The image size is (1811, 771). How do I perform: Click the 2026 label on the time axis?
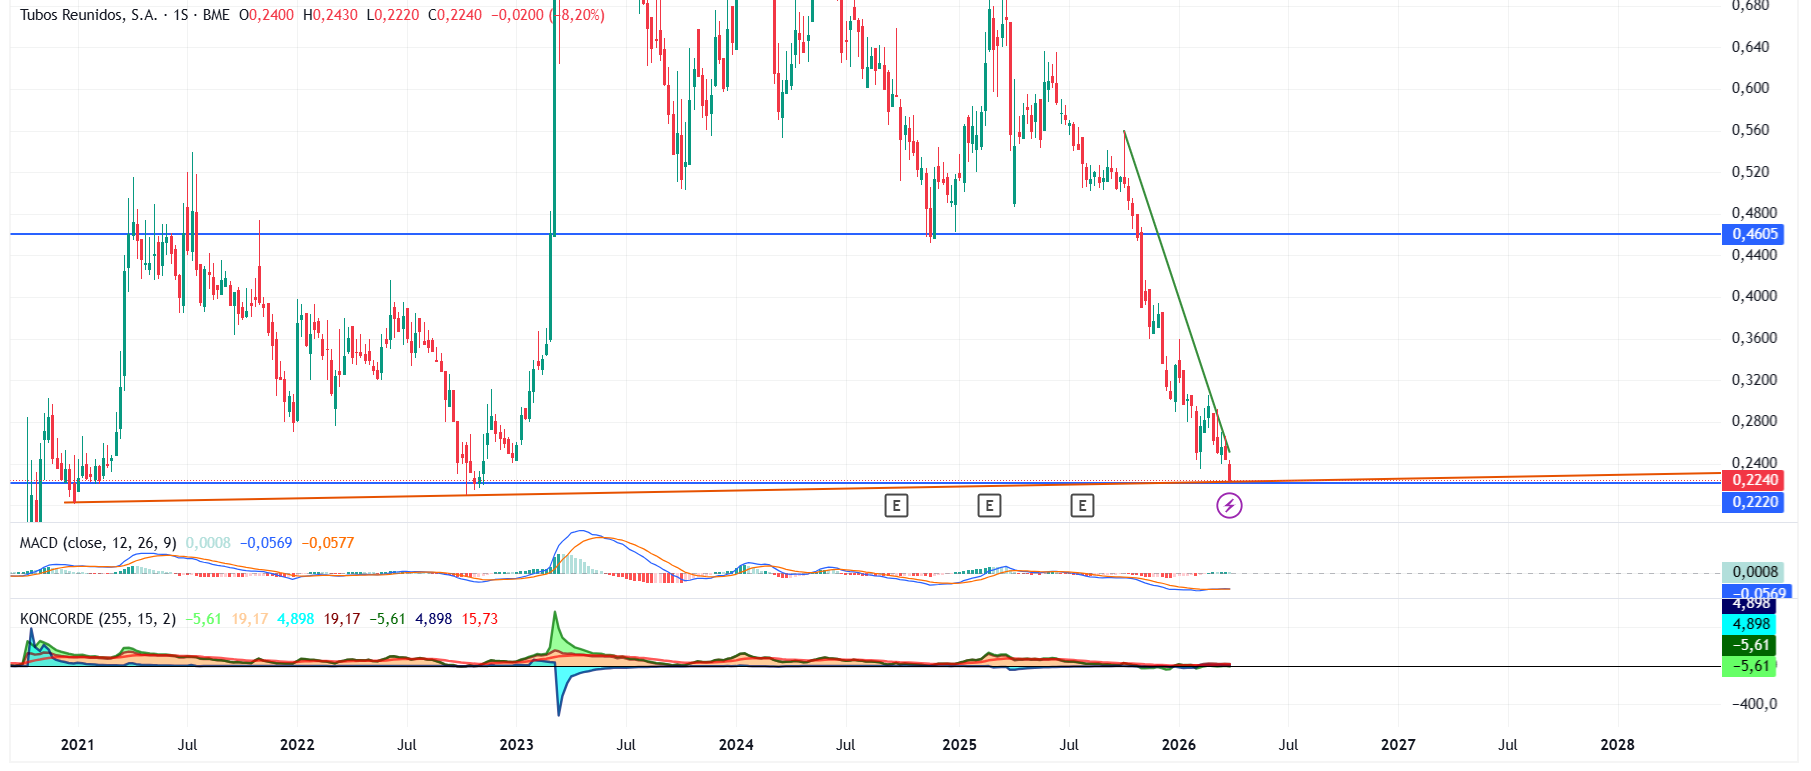(x=1179, y=745)
